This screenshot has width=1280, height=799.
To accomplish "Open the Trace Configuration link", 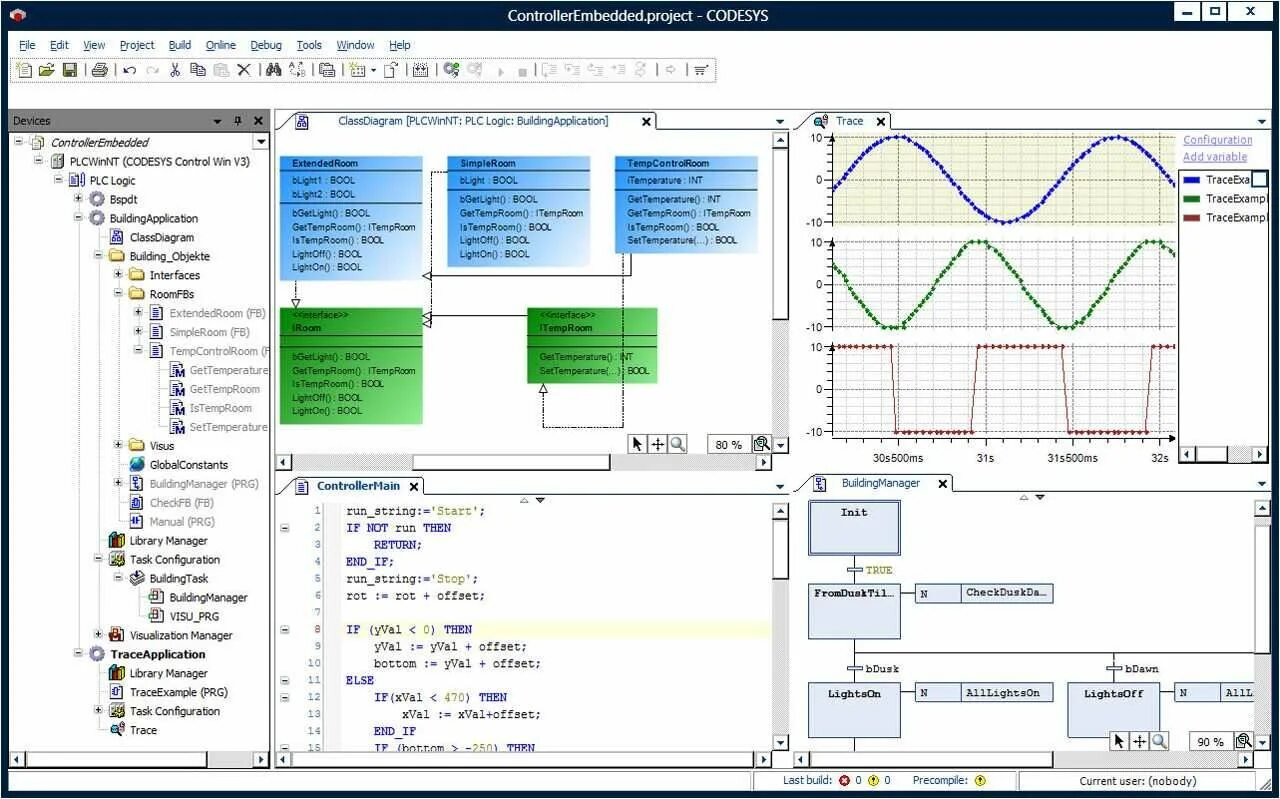I will point(1217,140).
